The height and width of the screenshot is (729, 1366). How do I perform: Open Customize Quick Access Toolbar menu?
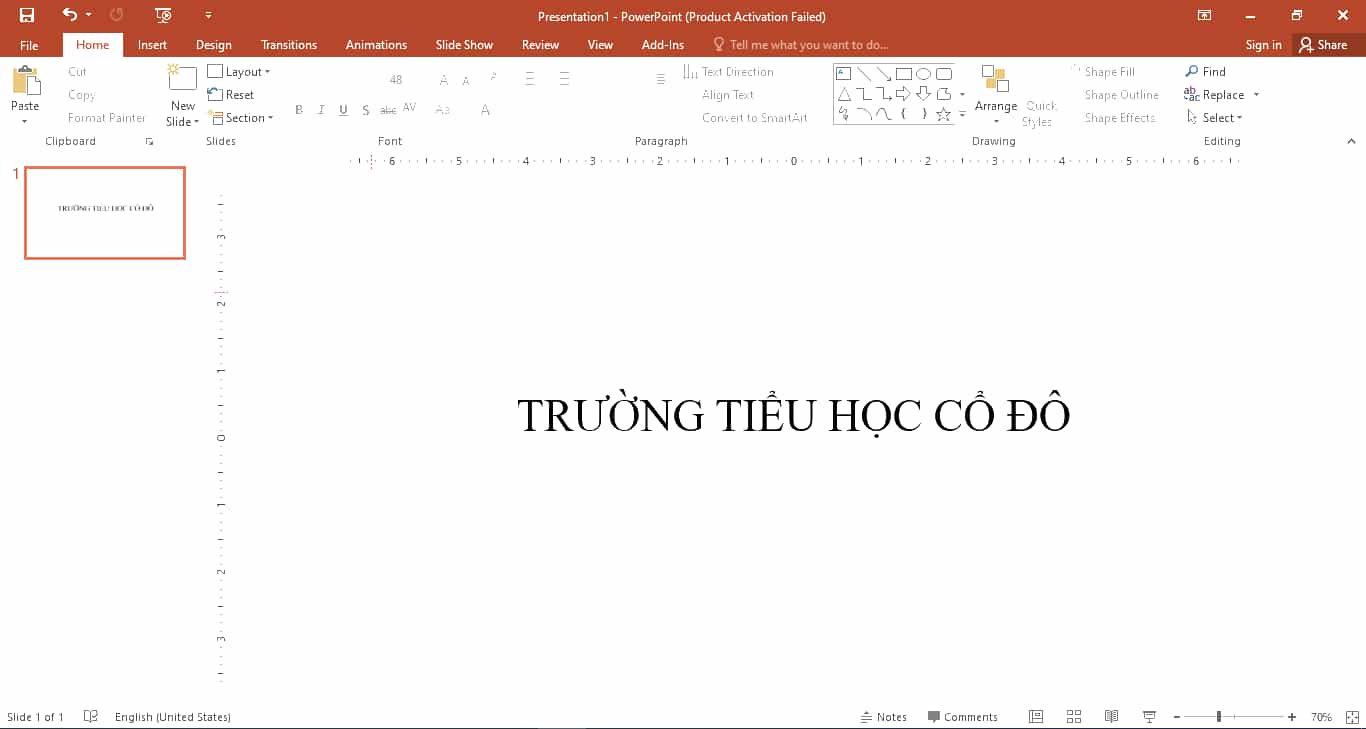coord(208,15)
